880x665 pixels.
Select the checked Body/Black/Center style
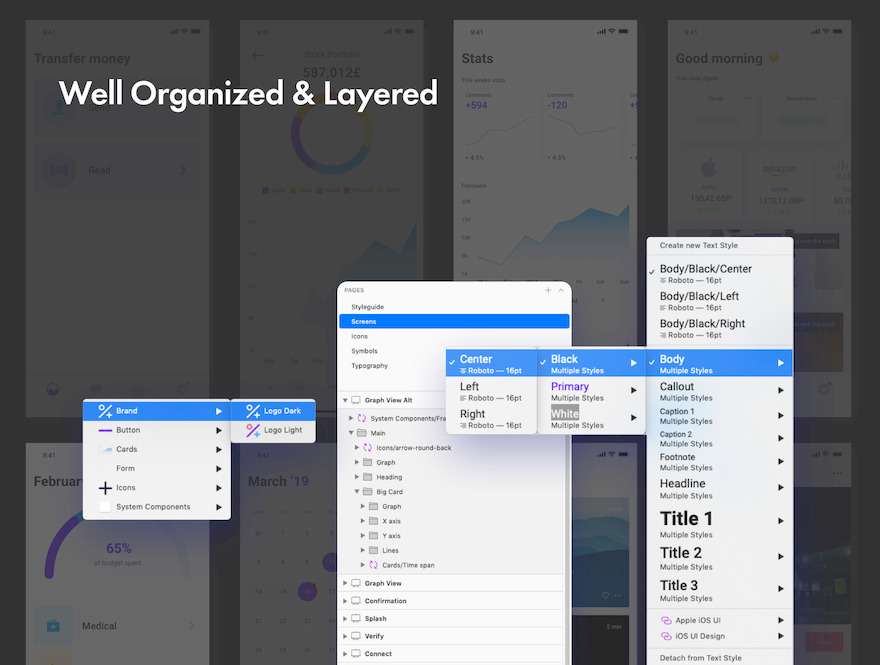[719, 273]
